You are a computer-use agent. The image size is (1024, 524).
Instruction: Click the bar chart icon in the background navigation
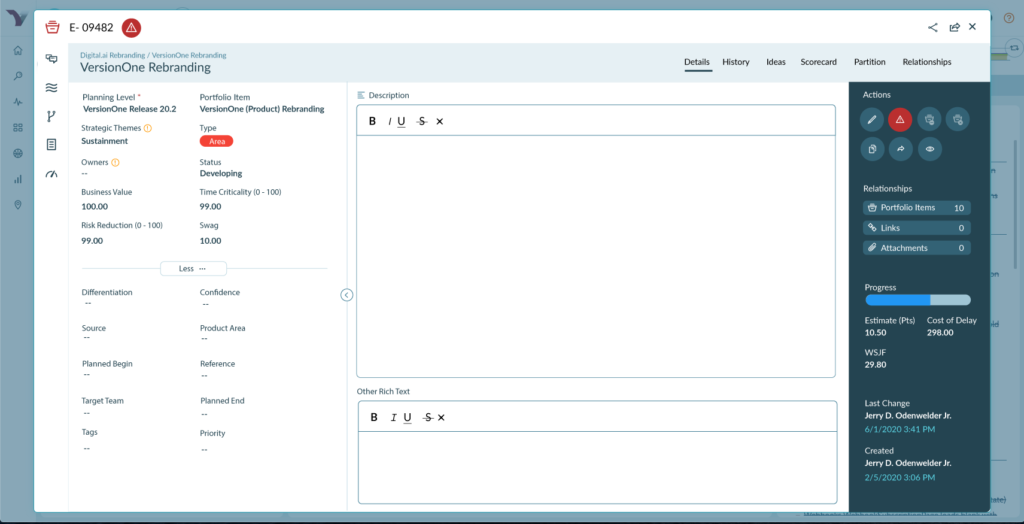click(x=18, y=178)
